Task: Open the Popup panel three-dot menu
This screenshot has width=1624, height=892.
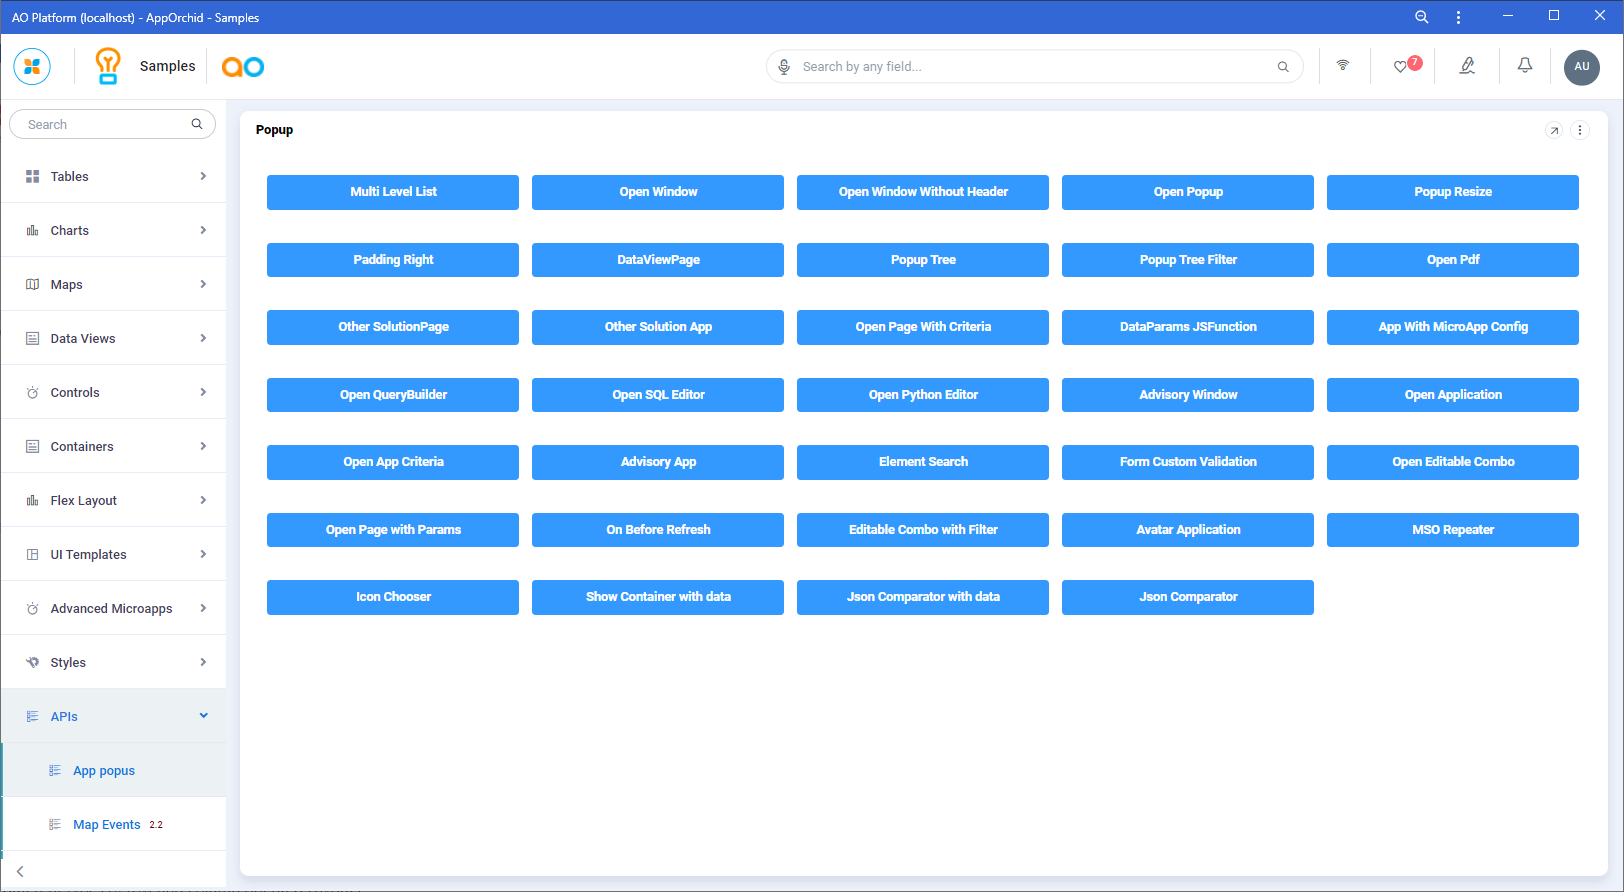Action: pos(1580,130)
